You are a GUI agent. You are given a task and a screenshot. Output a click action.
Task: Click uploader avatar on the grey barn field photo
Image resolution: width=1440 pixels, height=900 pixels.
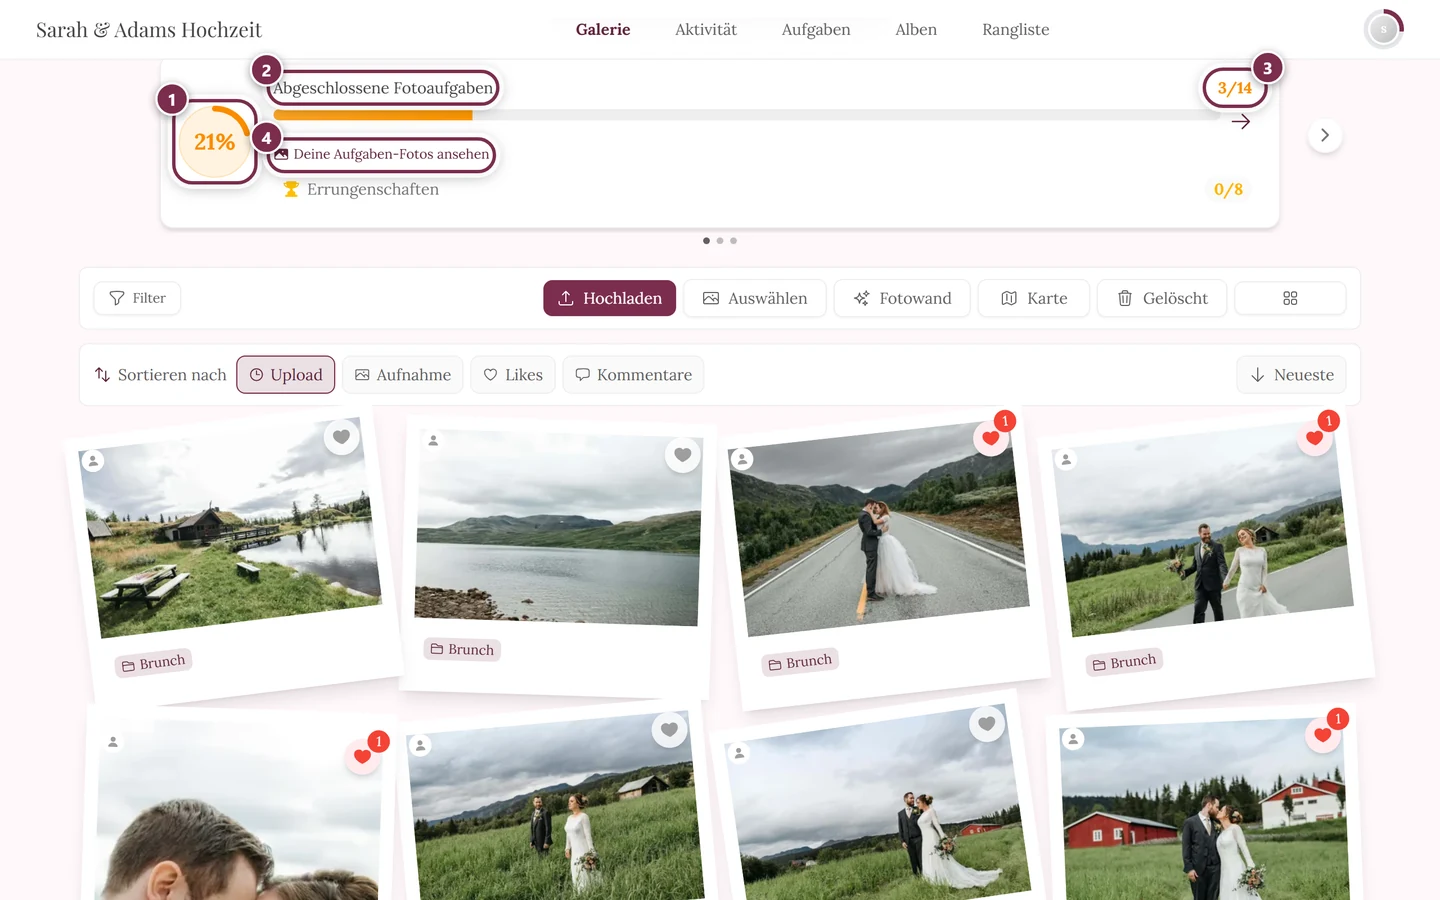point(421,745)
